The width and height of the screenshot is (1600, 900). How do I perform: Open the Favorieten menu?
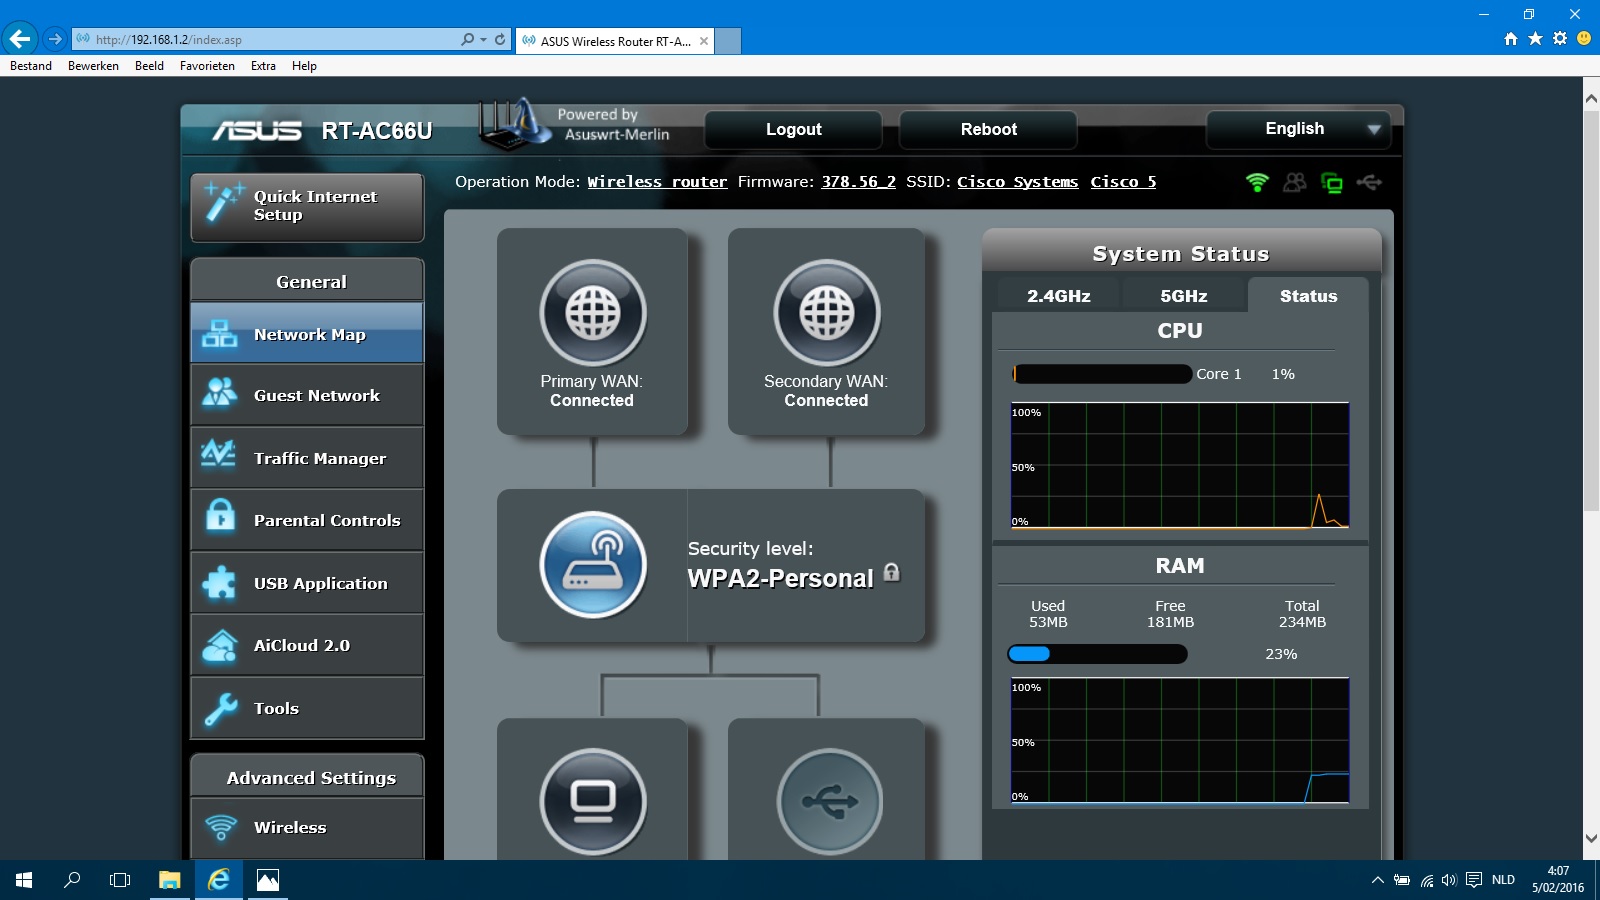pyautogui.click(x=207, y=66)
